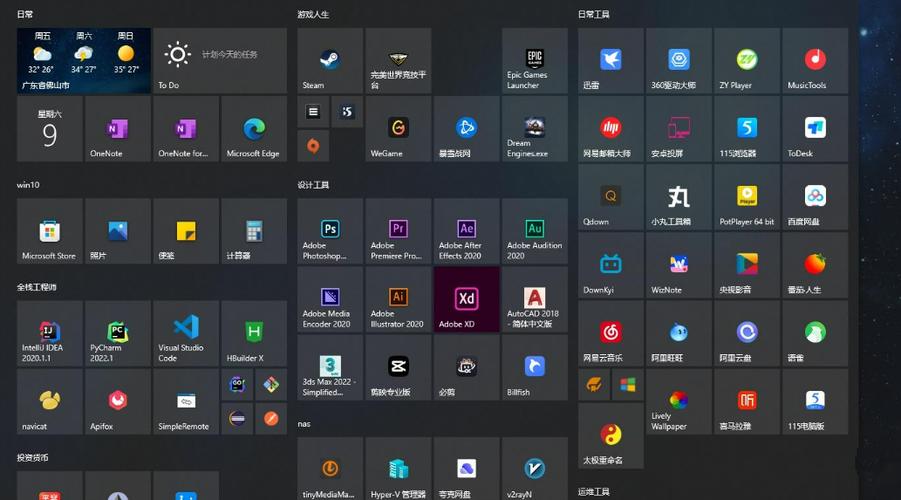Open Visual Studio Code tile

(x=186, y=333)
